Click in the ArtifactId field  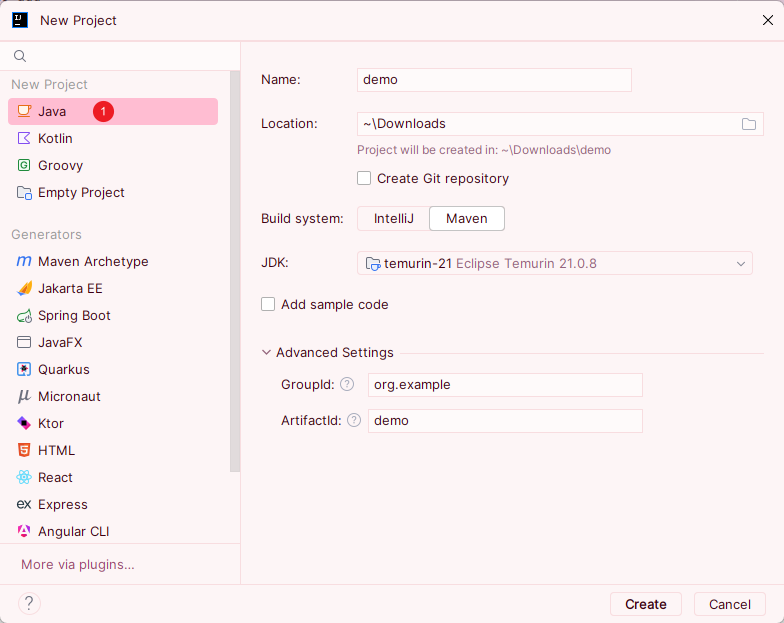point(505,421)
